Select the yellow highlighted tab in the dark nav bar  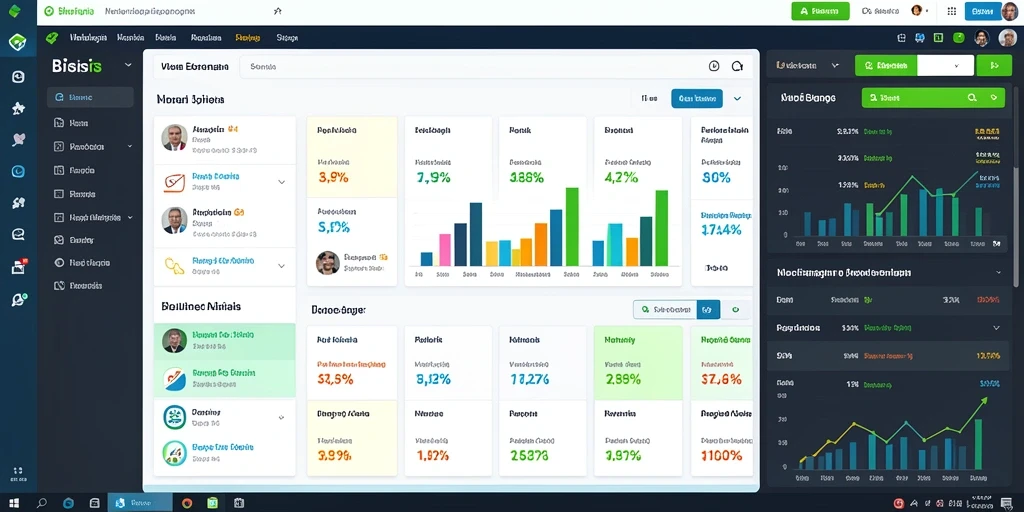pyautogui.click(x=248, y=38)
